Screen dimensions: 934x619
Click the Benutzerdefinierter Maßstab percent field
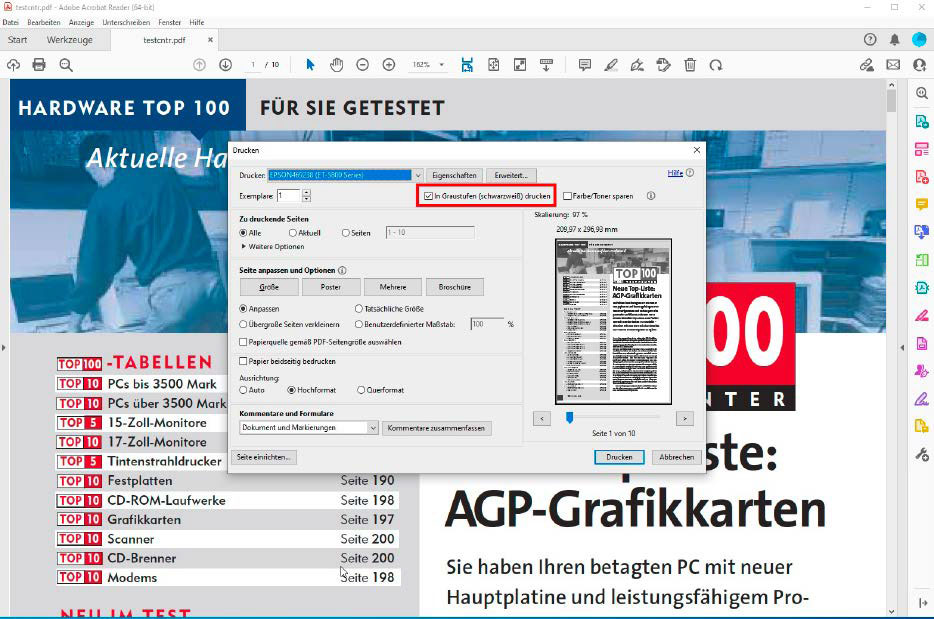click(x=487, y=324)
